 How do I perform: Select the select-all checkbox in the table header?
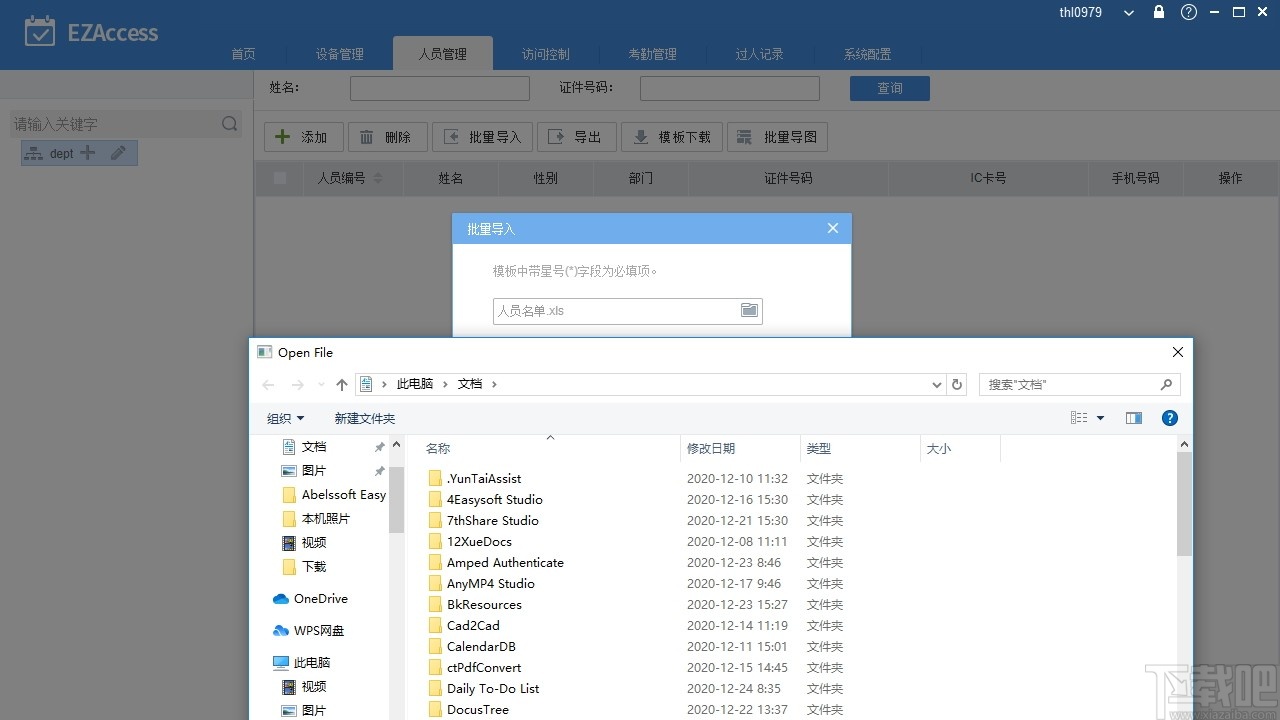click(280, 178)
